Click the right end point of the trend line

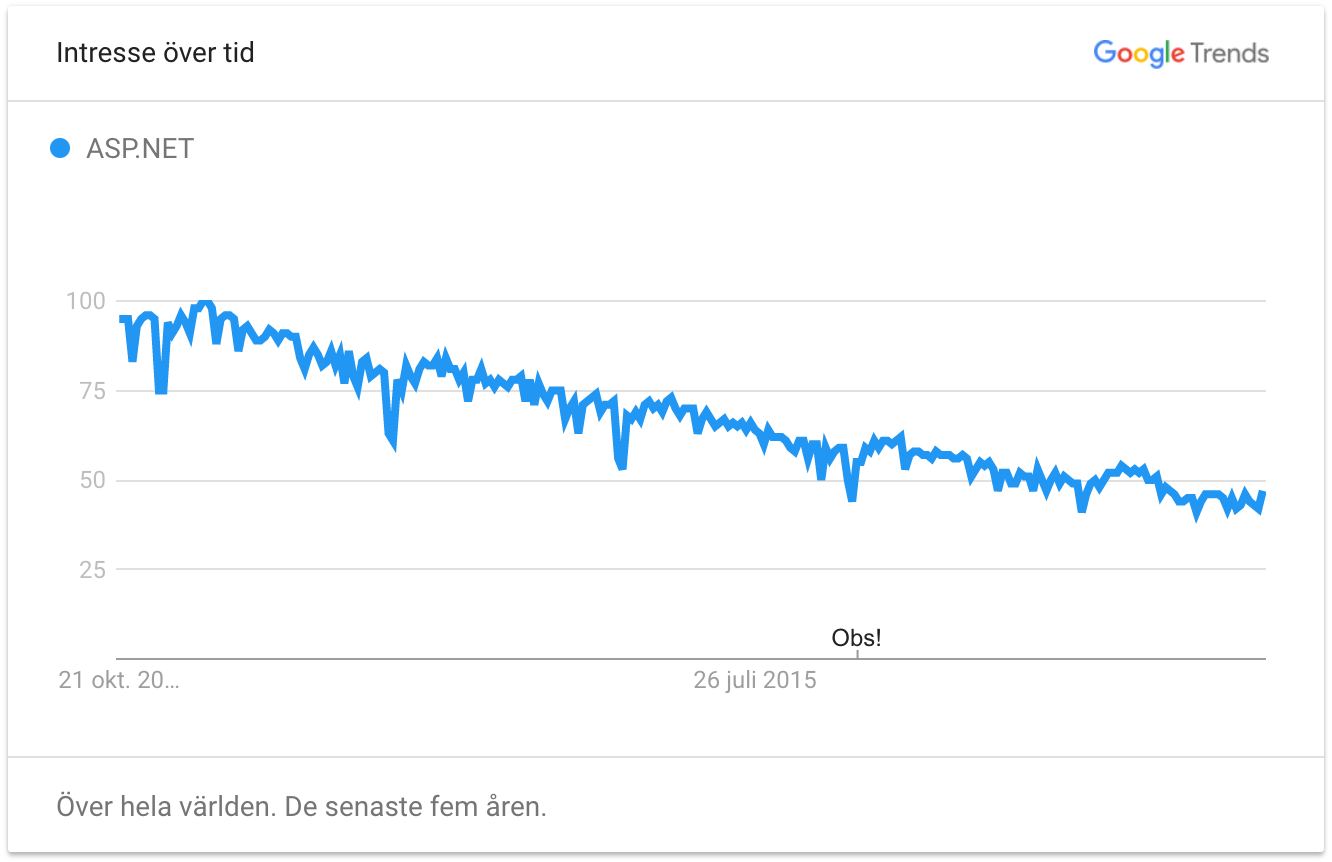(1264, 493)
